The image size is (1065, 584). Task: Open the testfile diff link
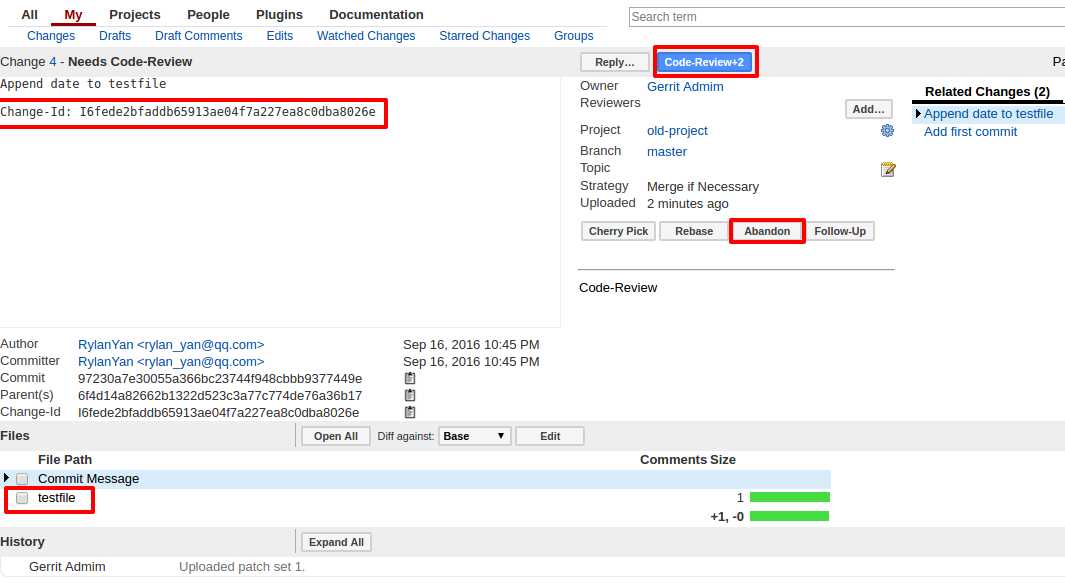click(56, 498)
